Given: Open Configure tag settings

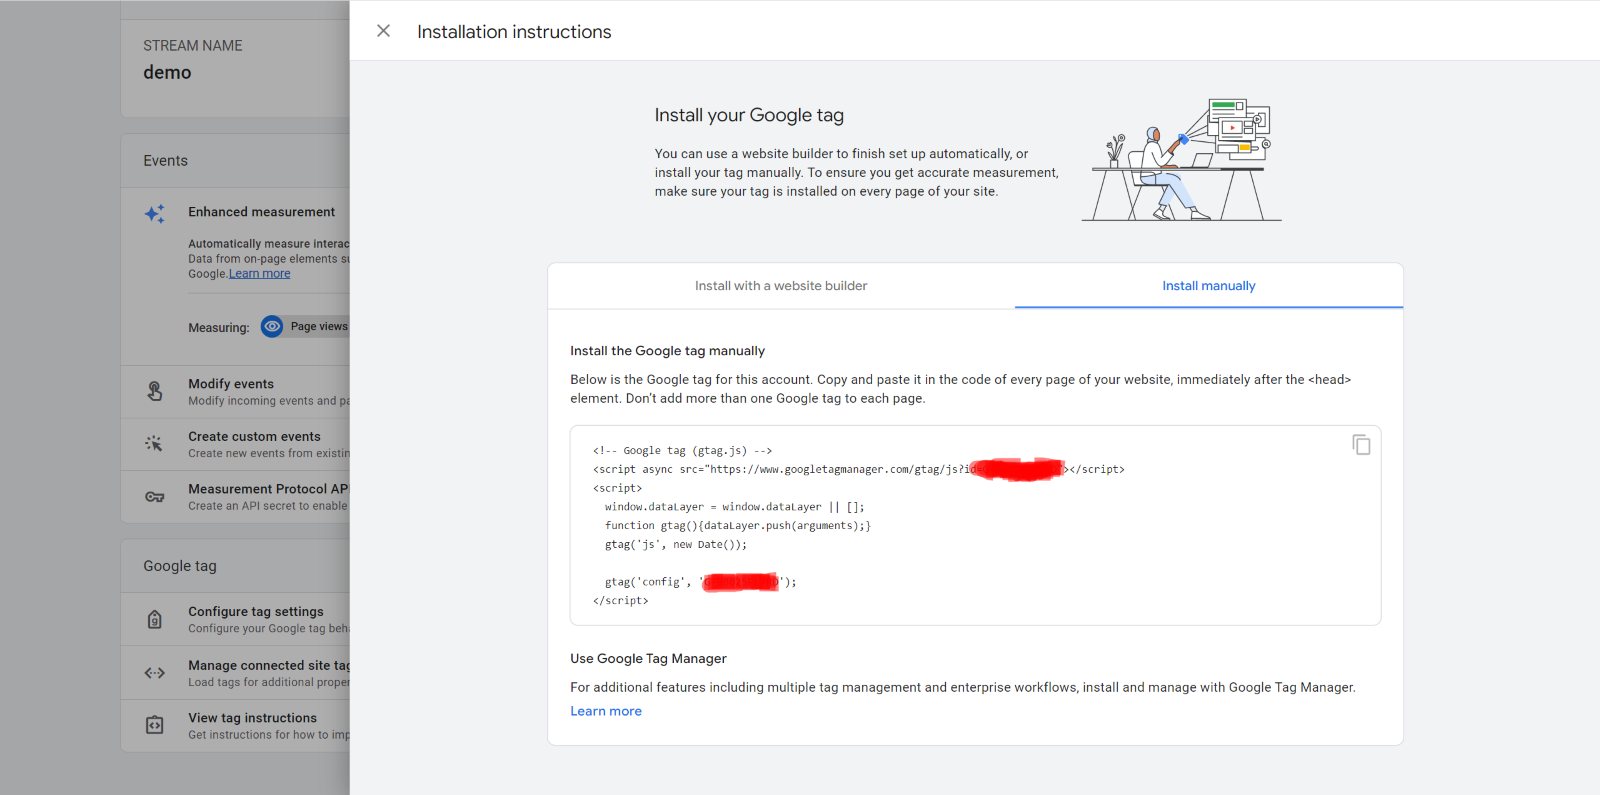Looking at the screenshot, I should click(x=236, y=620).
